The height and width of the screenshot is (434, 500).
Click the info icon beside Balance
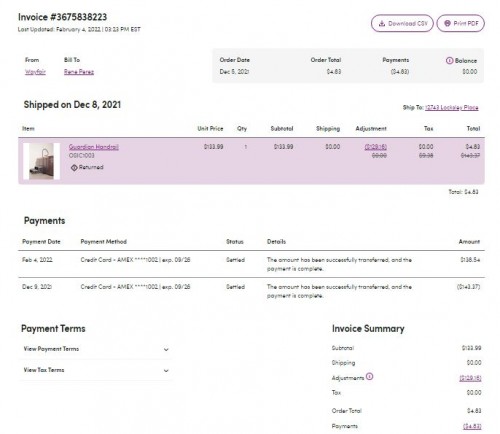(x=449, y=61)
